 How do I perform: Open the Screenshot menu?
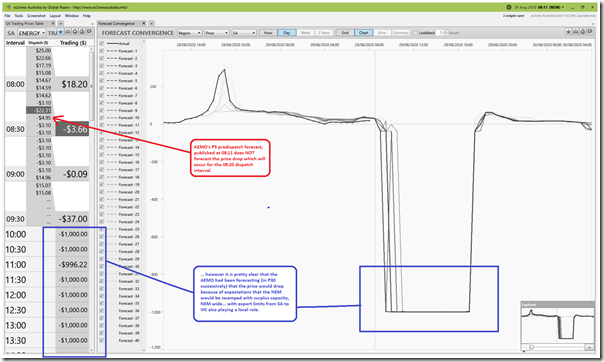pos(36,16)
